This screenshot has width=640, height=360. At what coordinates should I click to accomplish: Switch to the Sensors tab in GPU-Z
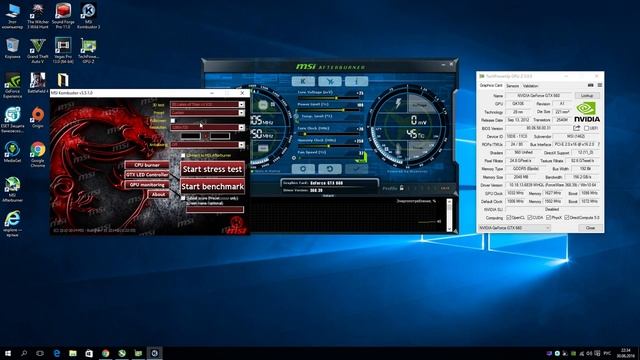513,86
